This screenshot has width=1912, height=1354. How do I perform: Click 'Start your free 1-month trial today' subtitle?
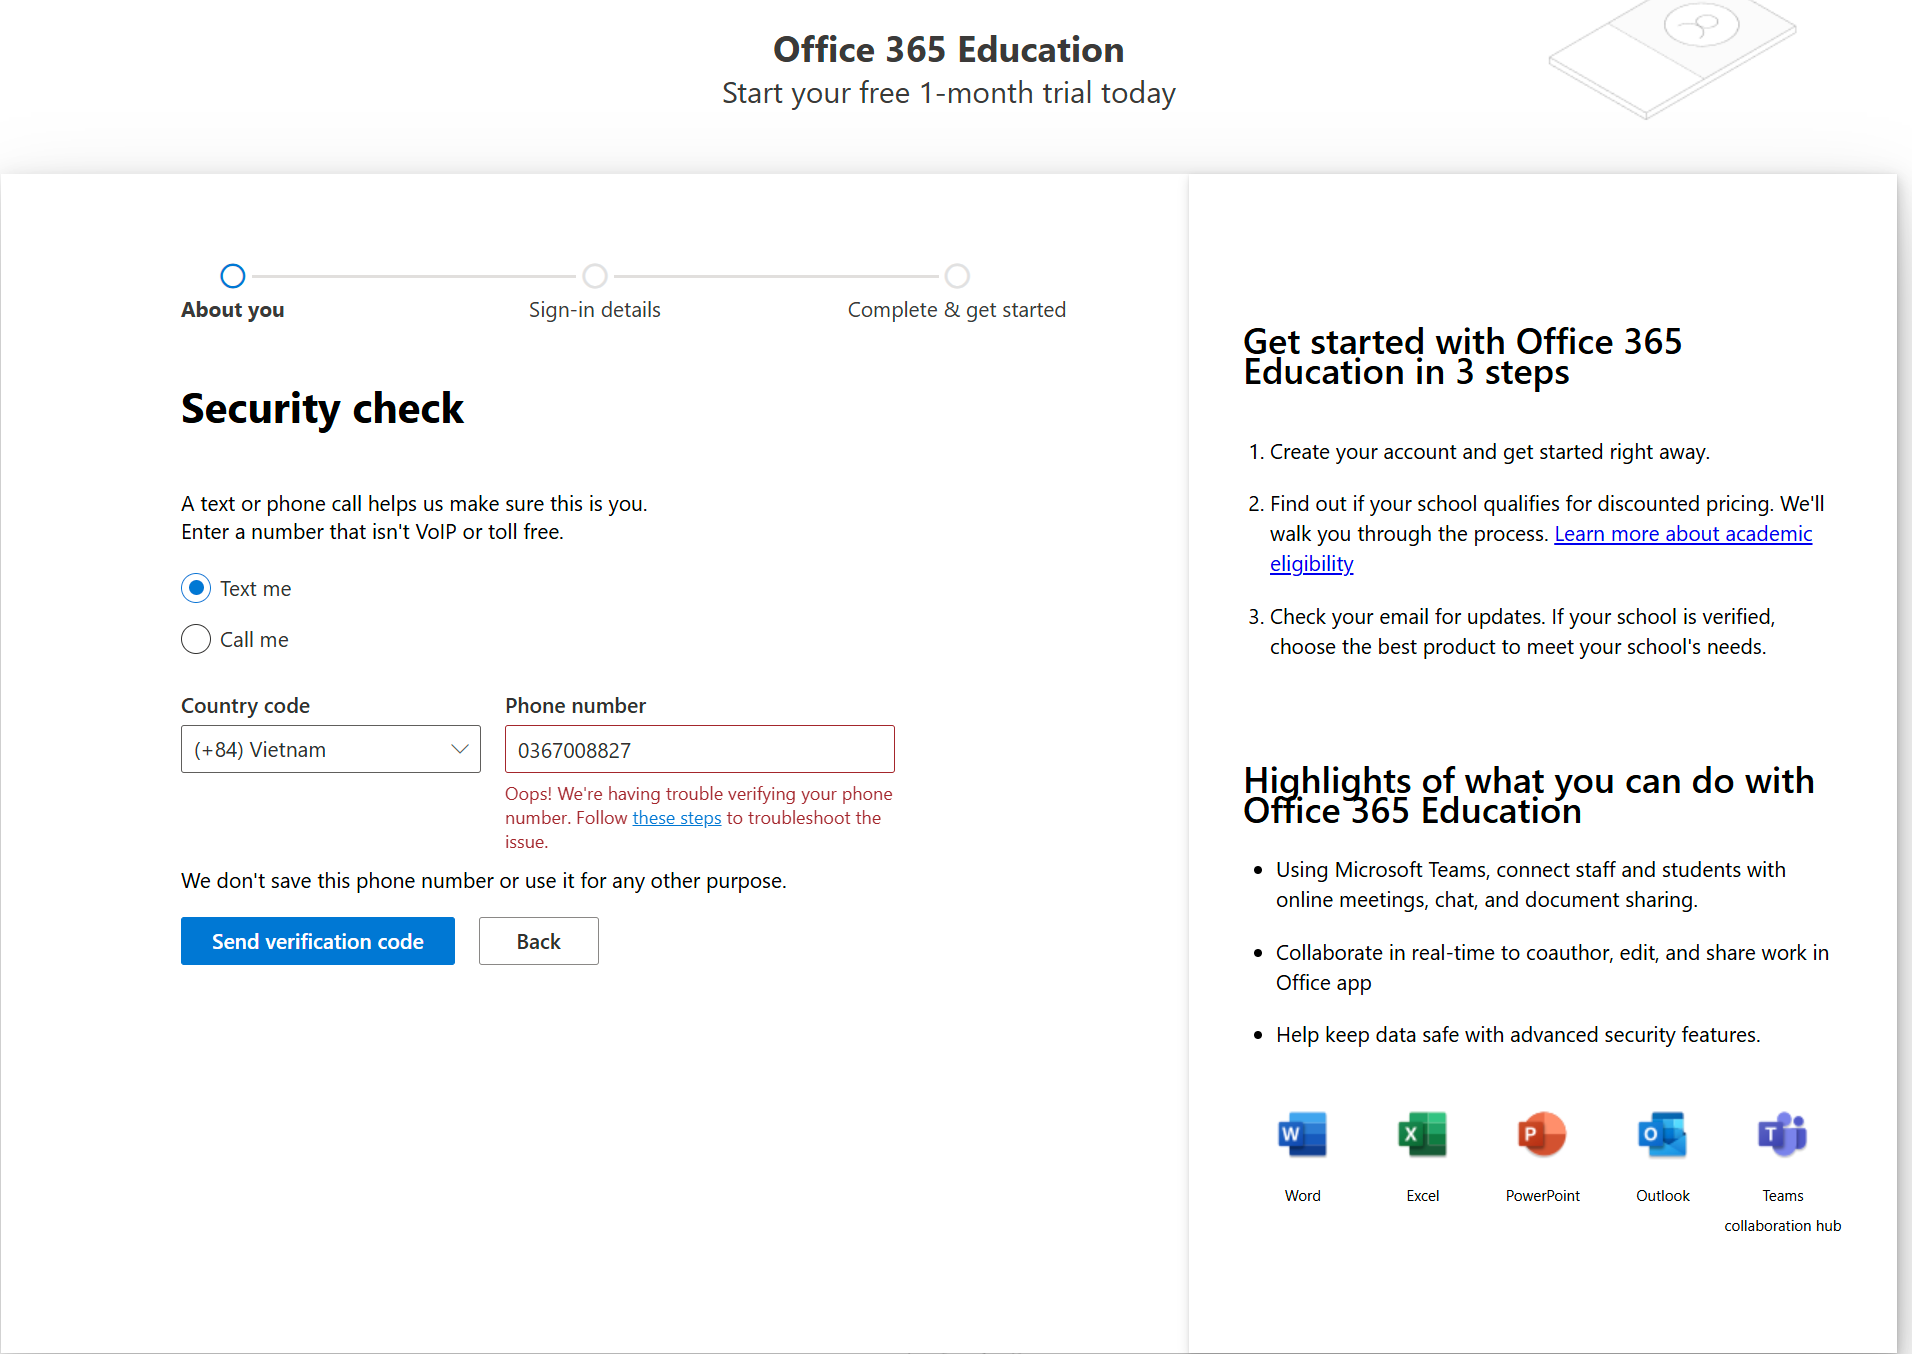949,93
